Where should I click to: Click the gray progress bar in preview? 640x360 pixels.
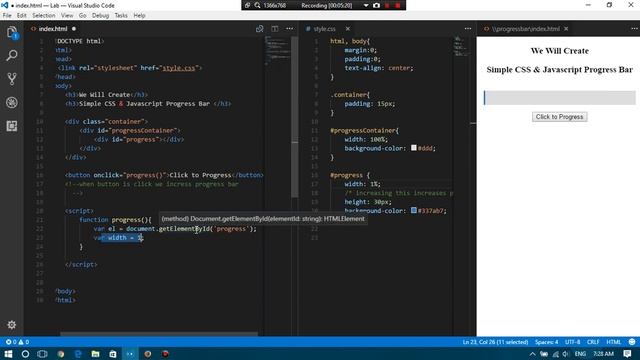tap(560, 98)
